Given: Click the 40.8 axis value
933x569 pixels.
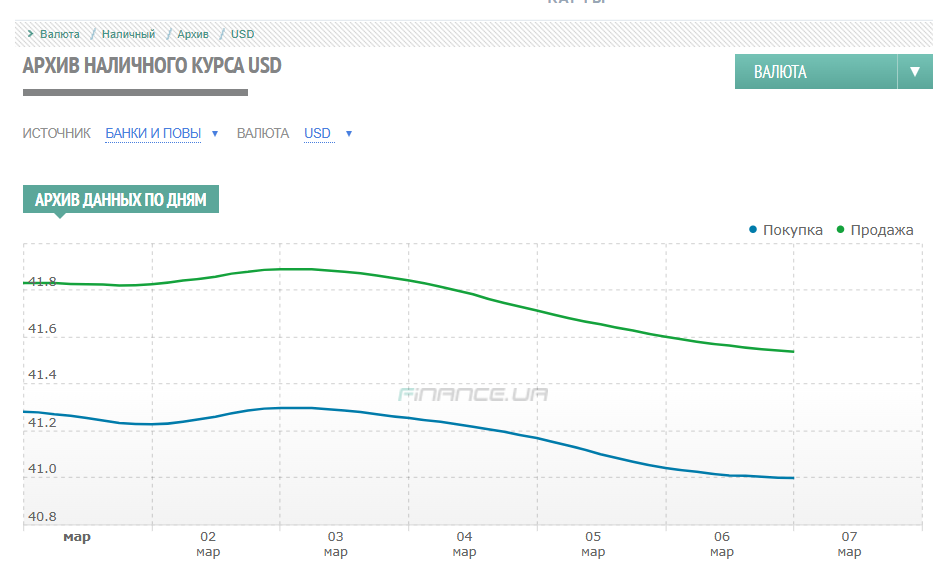Looking at the screenshot, I should [x=42, y=517].
